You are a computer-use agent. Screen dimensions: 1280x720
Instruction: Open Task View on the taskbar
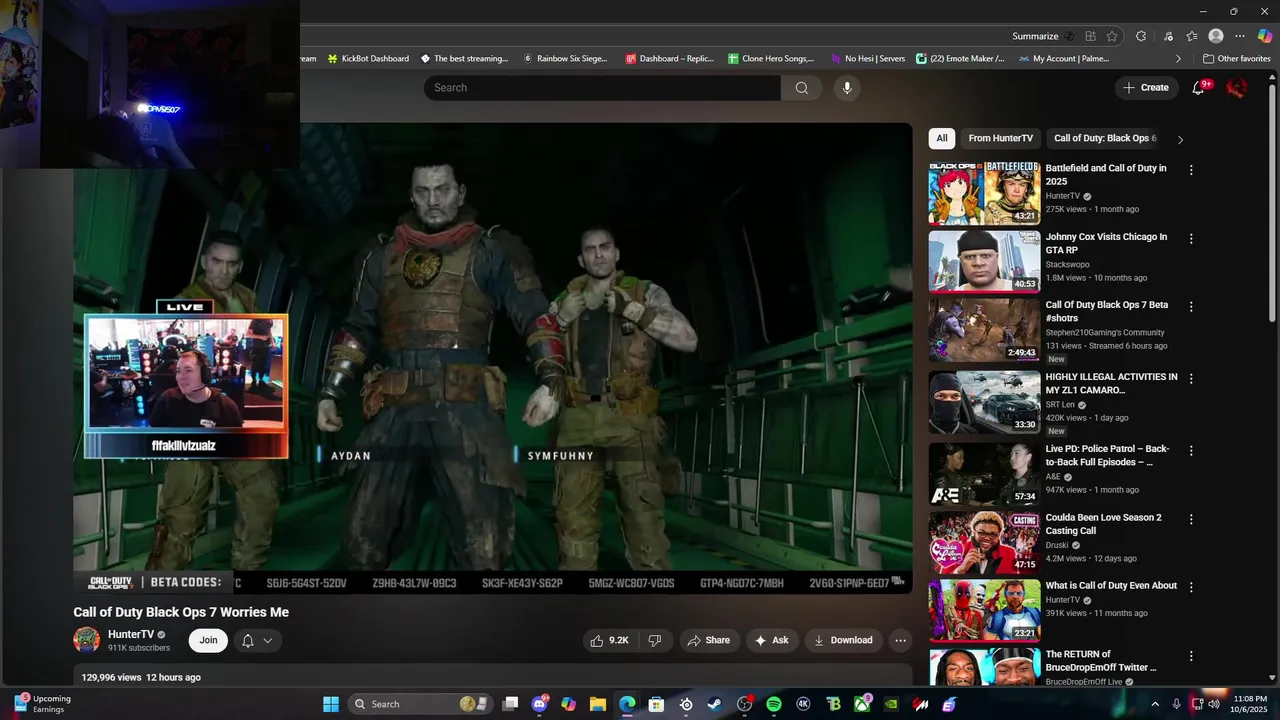(x=510, y=704)
